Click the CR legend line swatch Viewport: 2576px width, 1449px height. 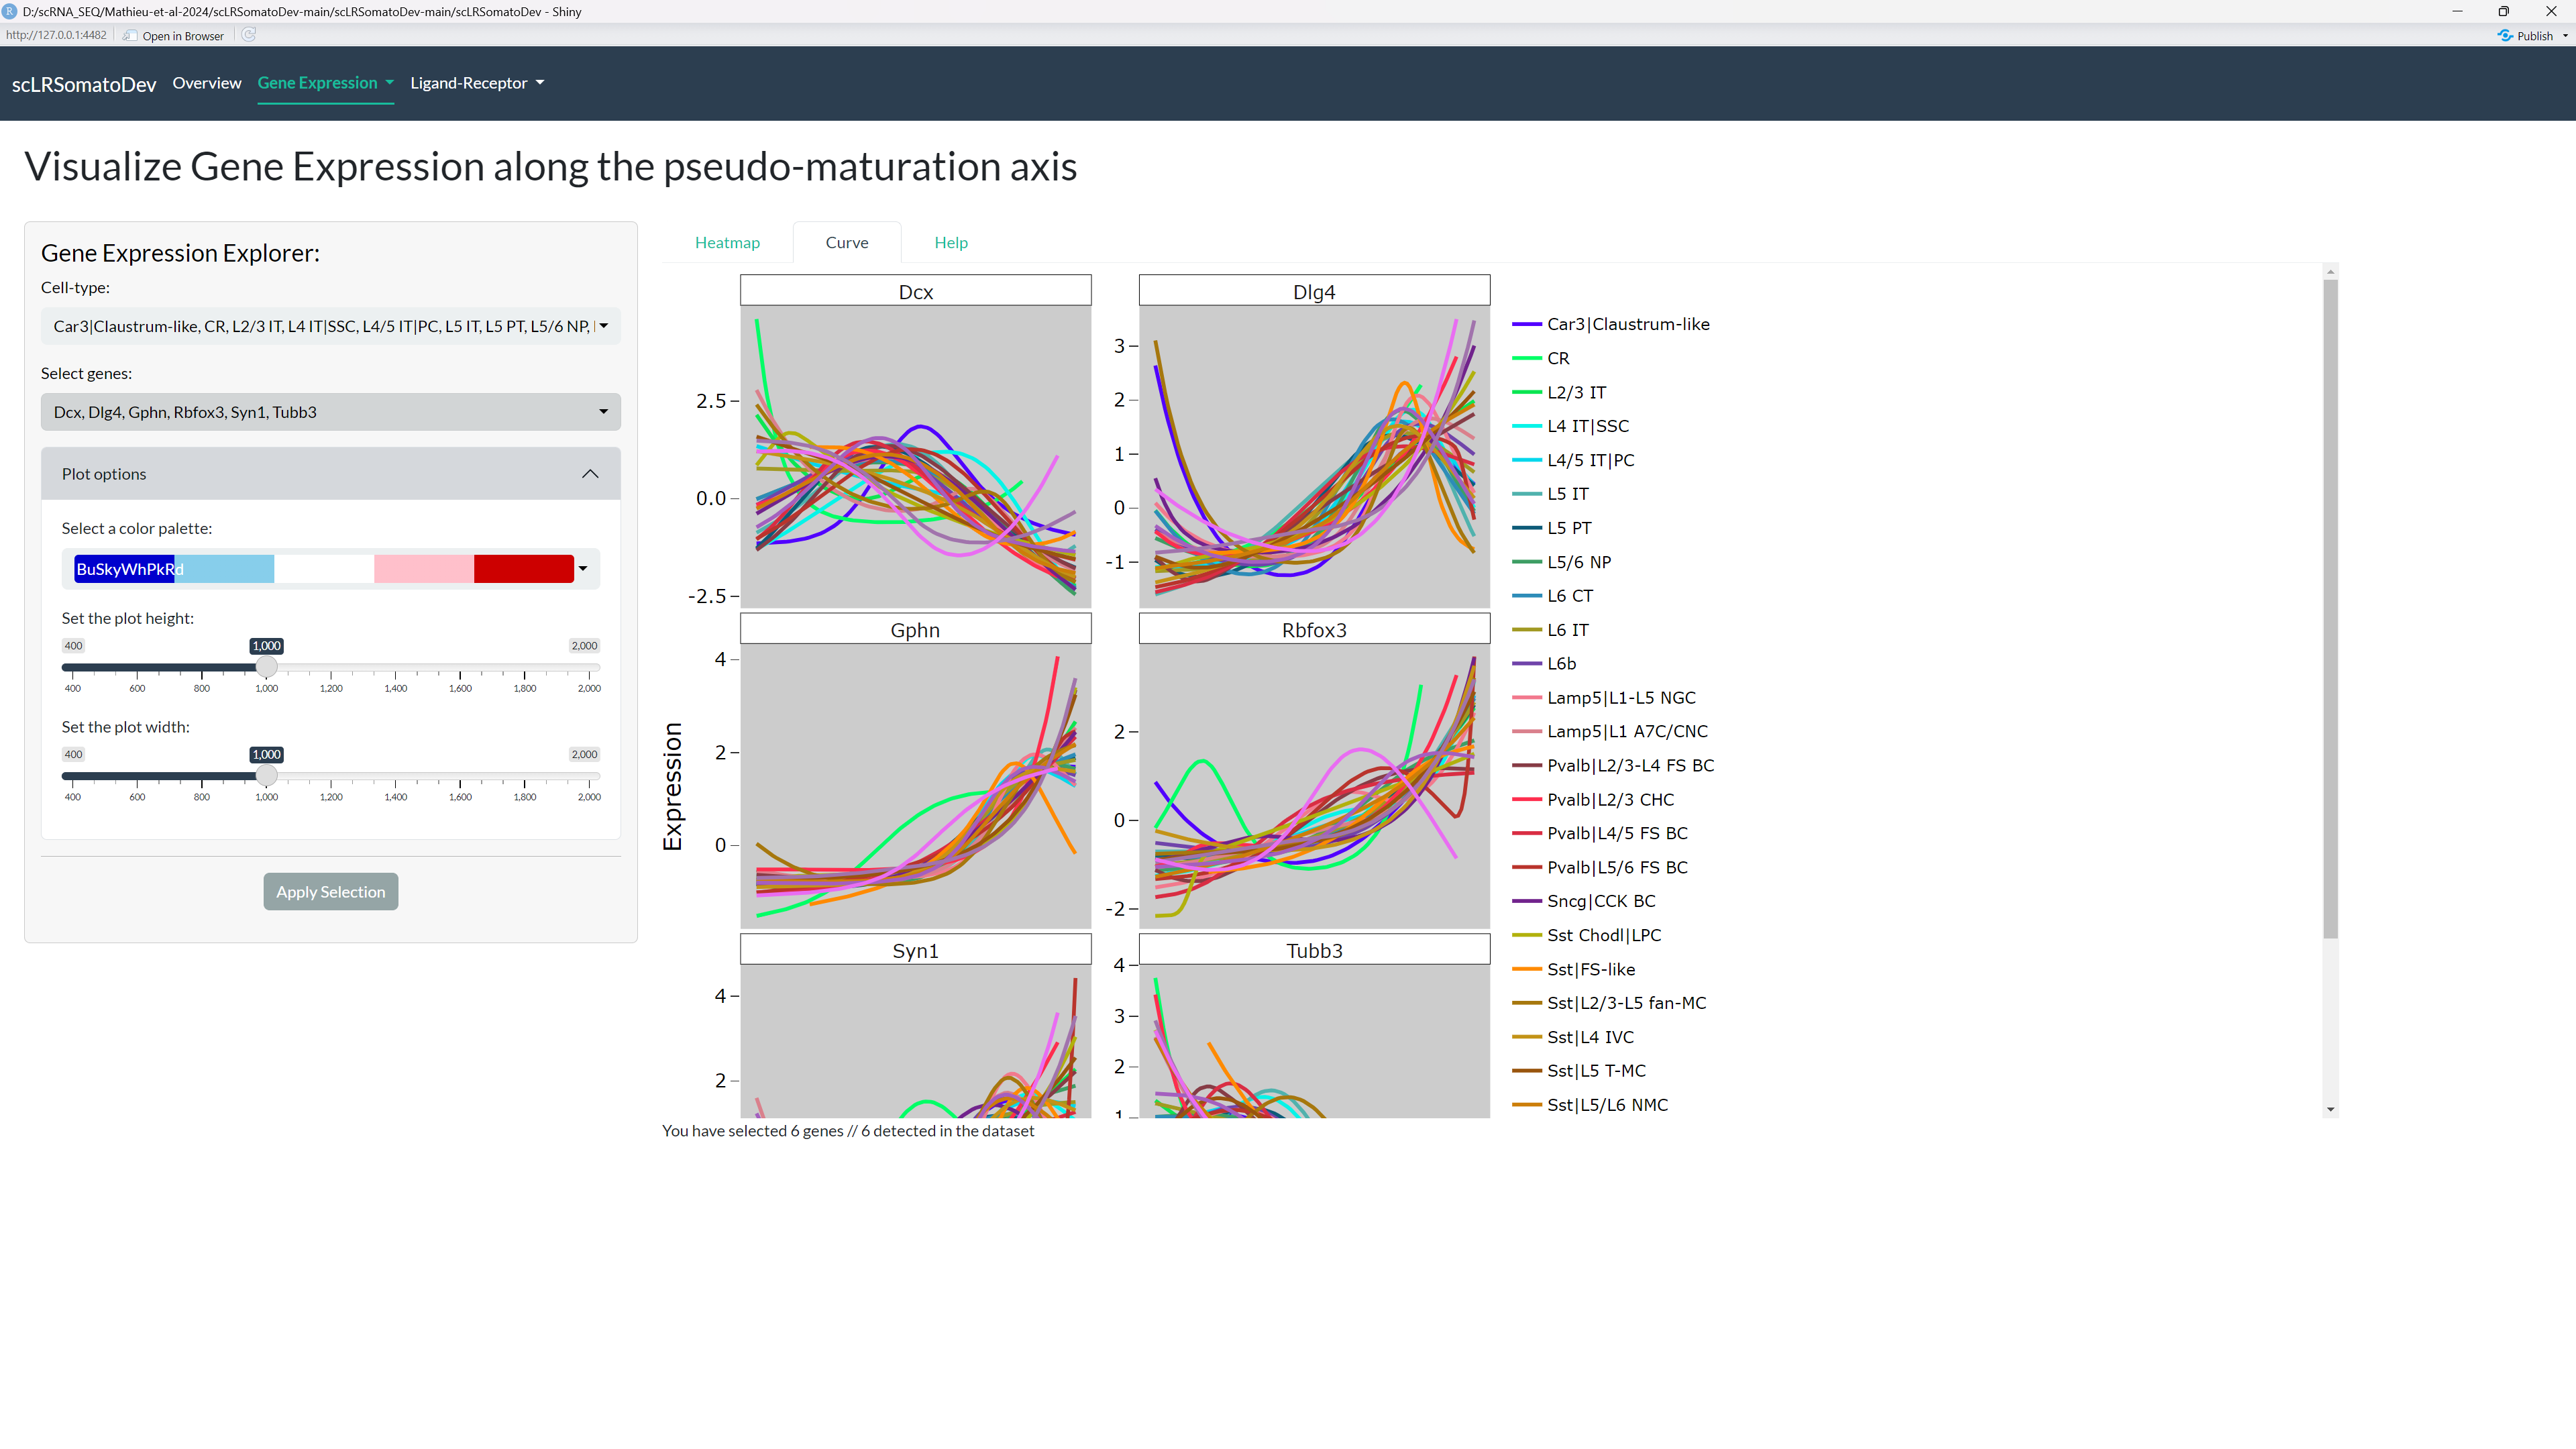coord(1527,358)
